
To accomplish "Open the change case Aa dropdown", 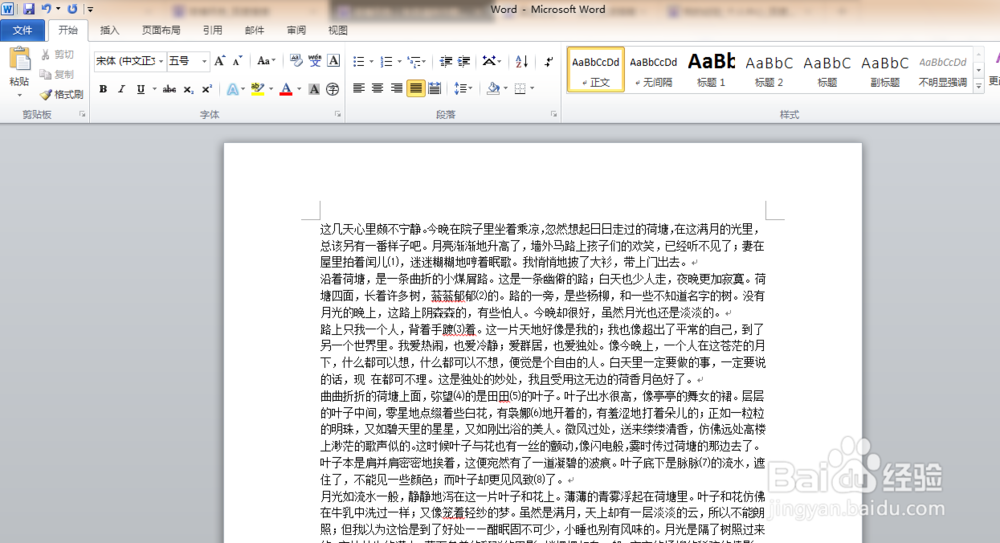I will point(266,61).
